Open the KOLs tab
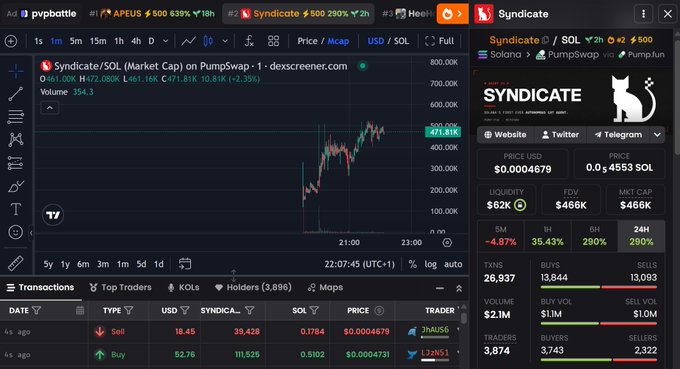The height and width of the screenshot is (369, 680). [x=183, y=287]
